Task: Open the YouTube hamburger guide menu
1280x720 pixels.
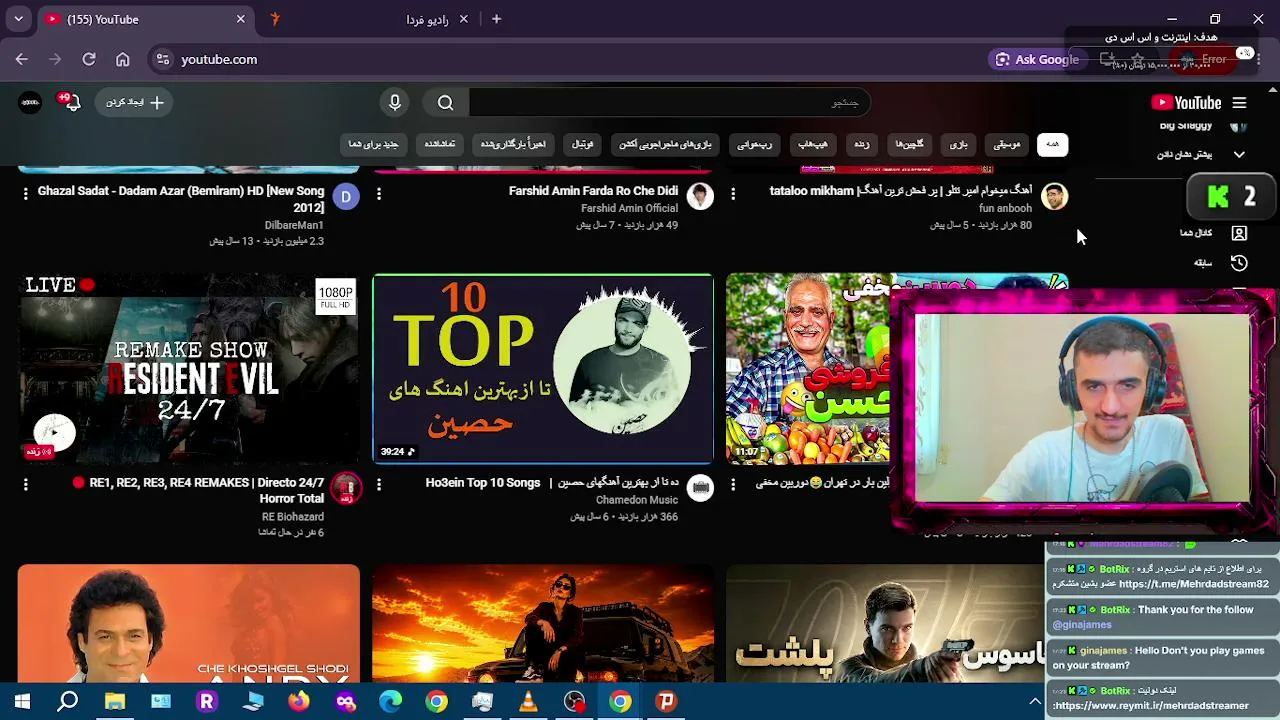Action: (x=1239, y=103)
